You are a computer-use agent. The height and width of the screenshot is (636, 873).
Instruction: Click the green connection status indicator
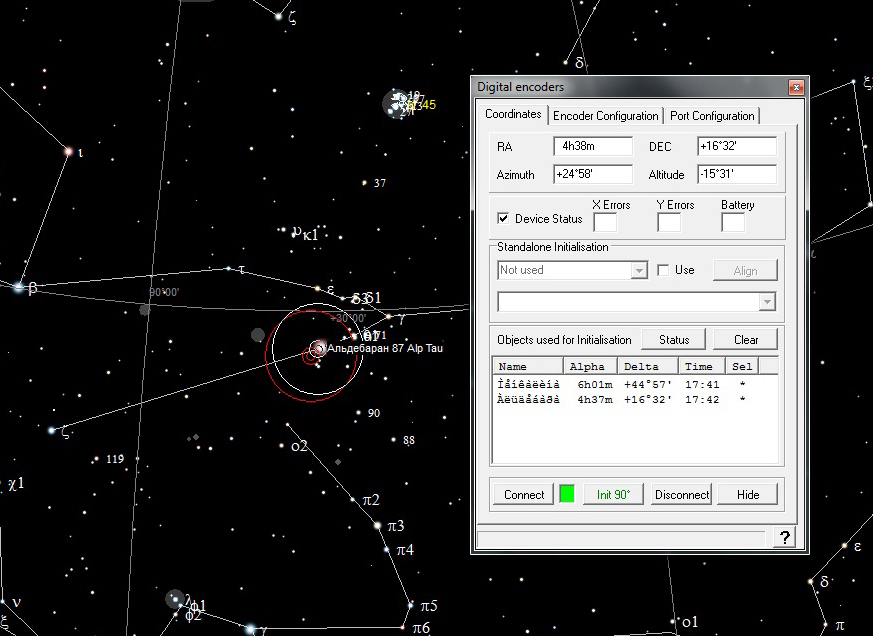(x=567, y=494)
